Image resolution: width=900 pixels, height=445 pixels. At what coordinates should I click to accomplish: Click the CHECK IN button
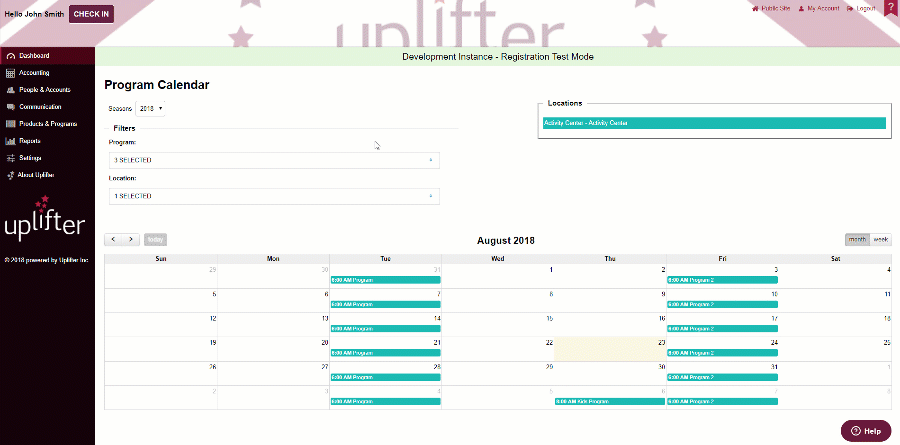coord(92,14)
